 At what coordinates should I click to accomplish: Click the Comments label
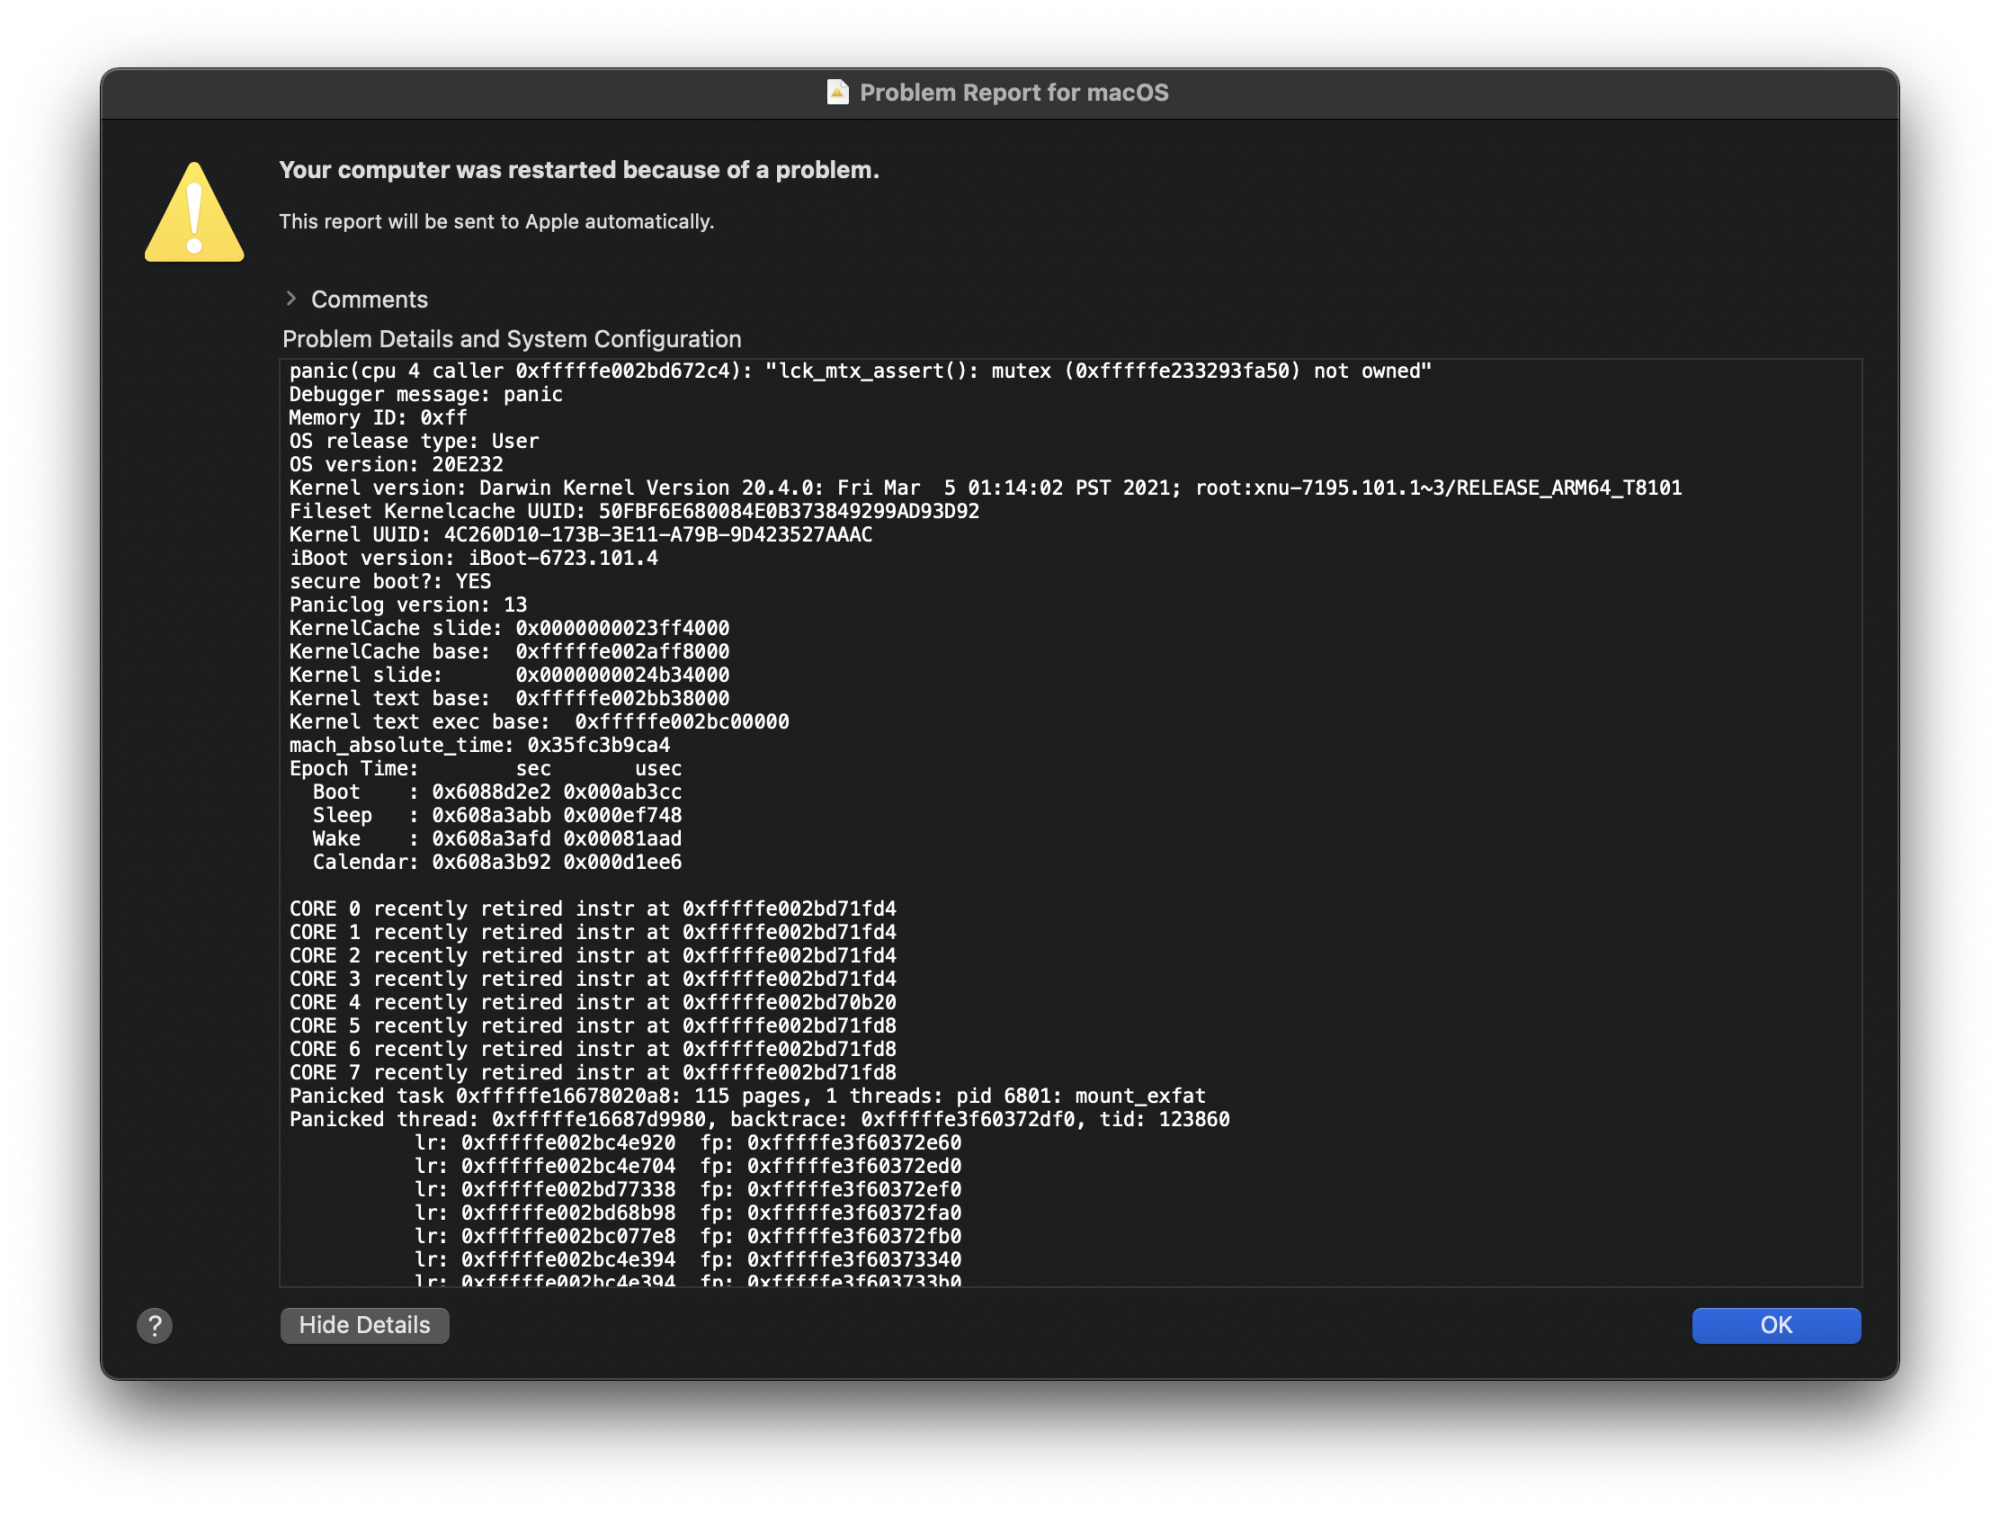(369, 299)
